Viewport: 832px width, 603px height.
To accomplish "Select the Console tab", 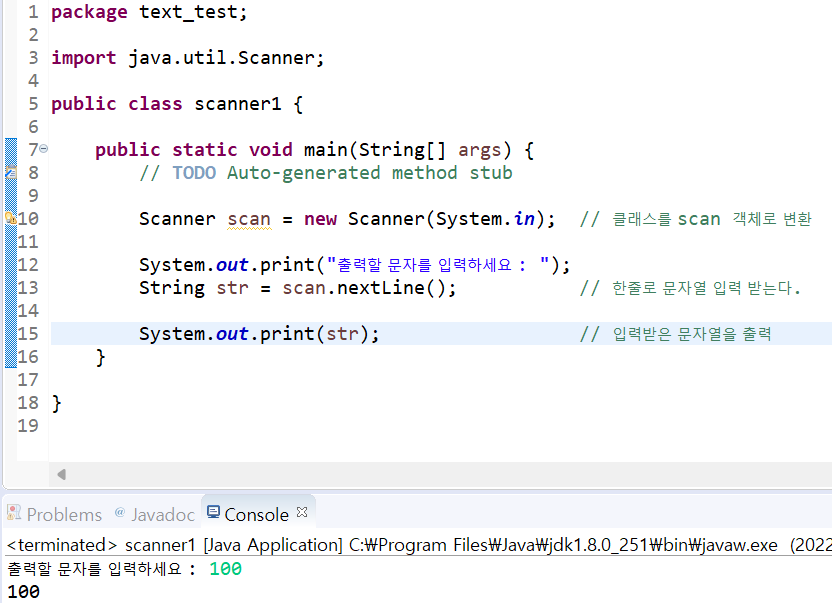I will point(256,514).
